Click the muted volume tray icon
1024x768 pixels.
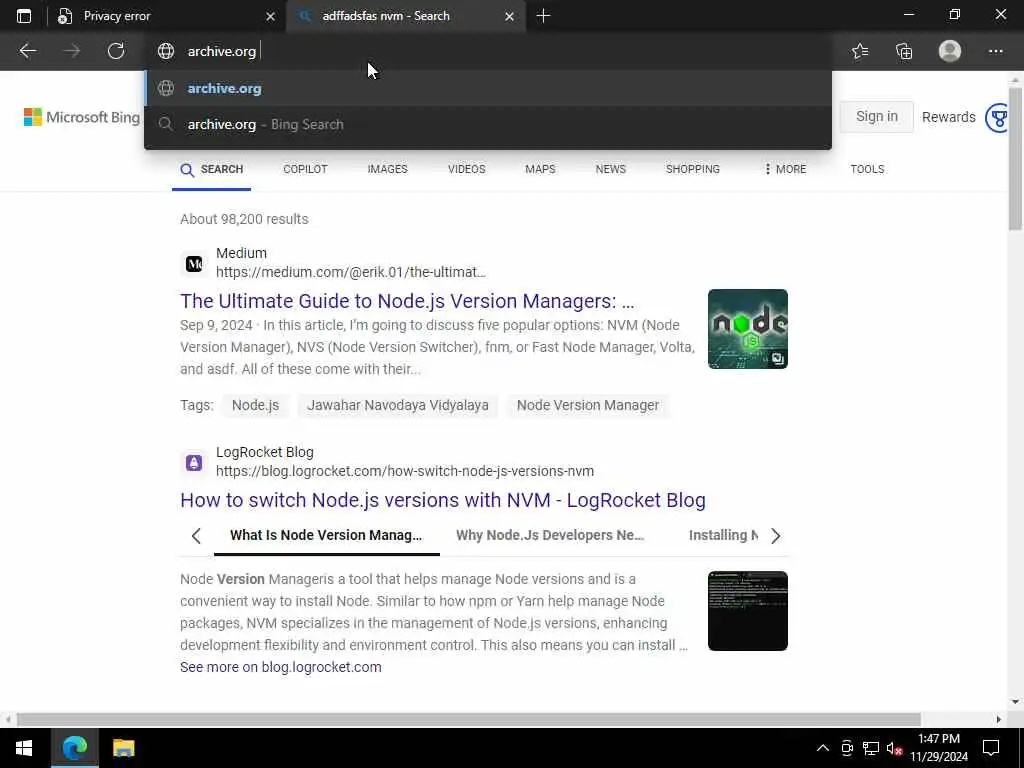(894, 748)
